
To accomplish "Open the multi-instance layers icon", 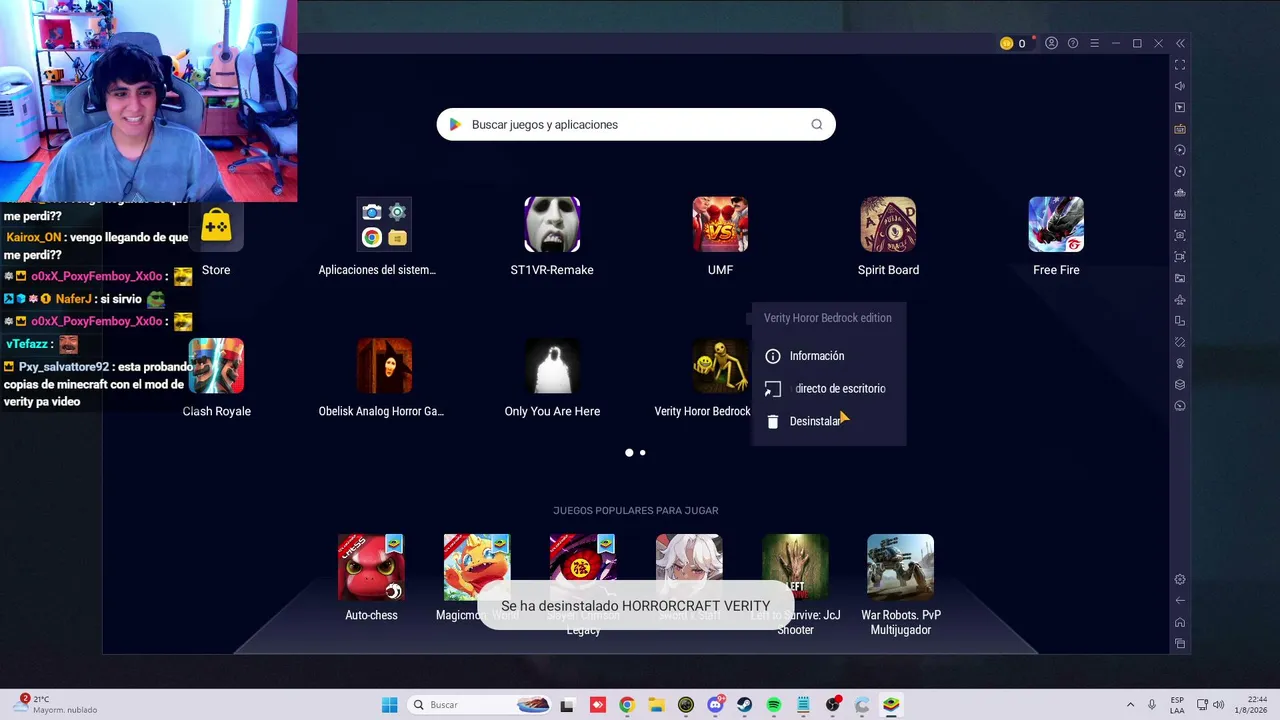I will click(x=1180, y=385).
